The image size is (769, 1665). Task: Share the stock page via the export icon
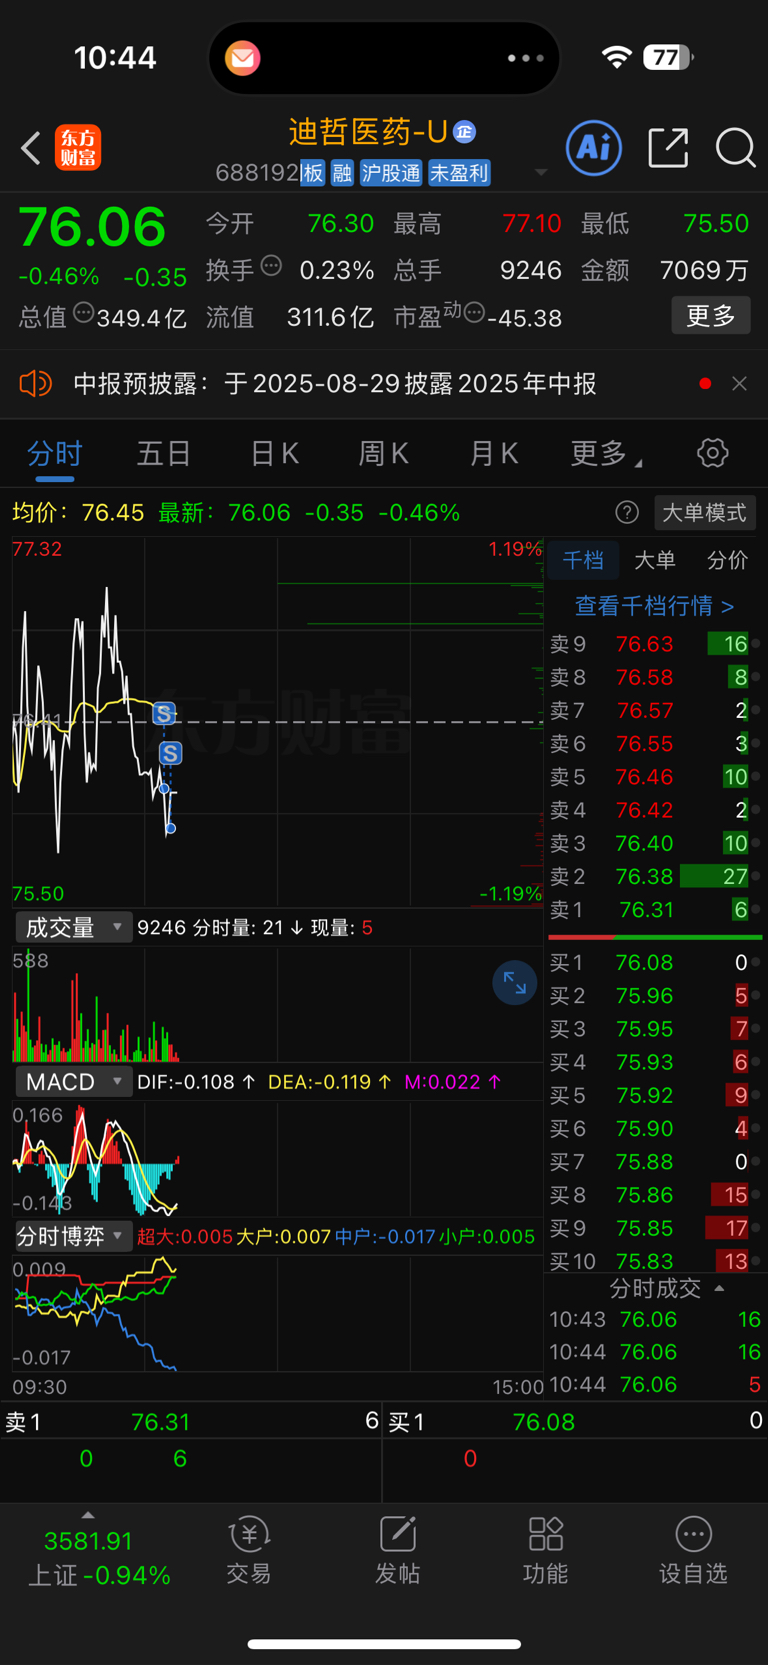(x=668, y=148)
